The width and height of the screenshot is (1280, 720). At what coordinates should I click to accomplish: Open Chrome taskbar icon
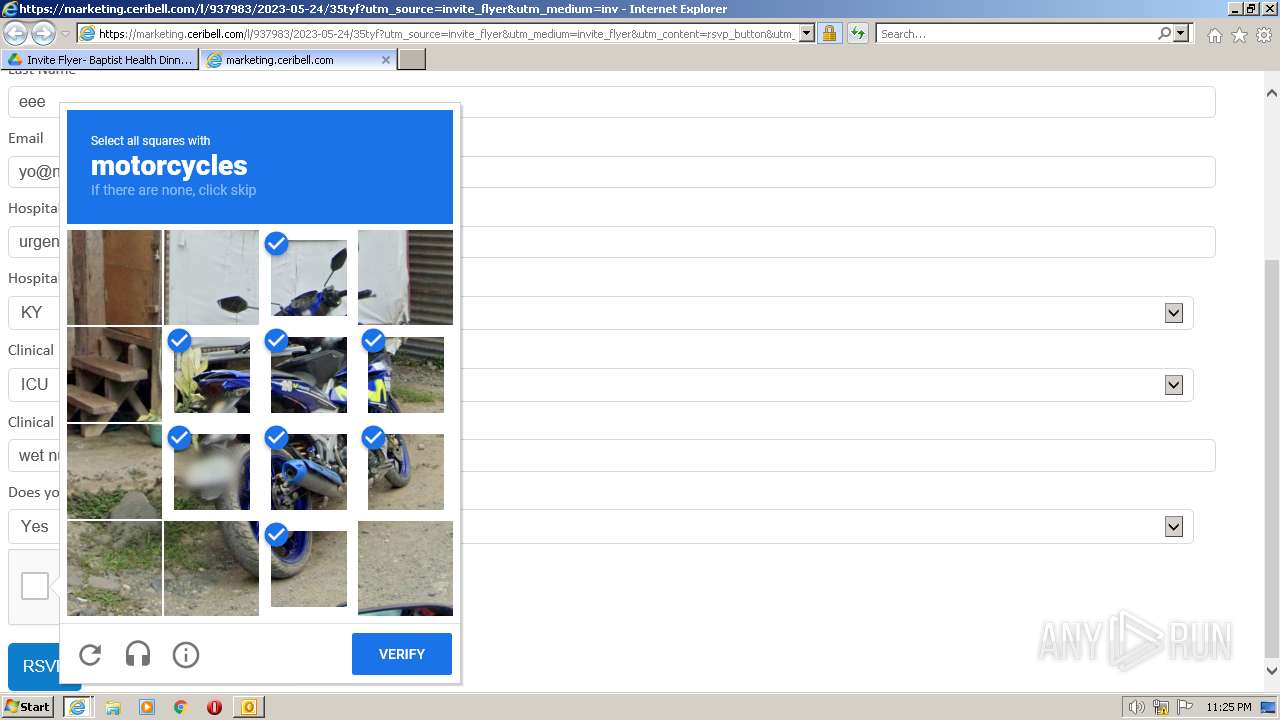point(181,707)
